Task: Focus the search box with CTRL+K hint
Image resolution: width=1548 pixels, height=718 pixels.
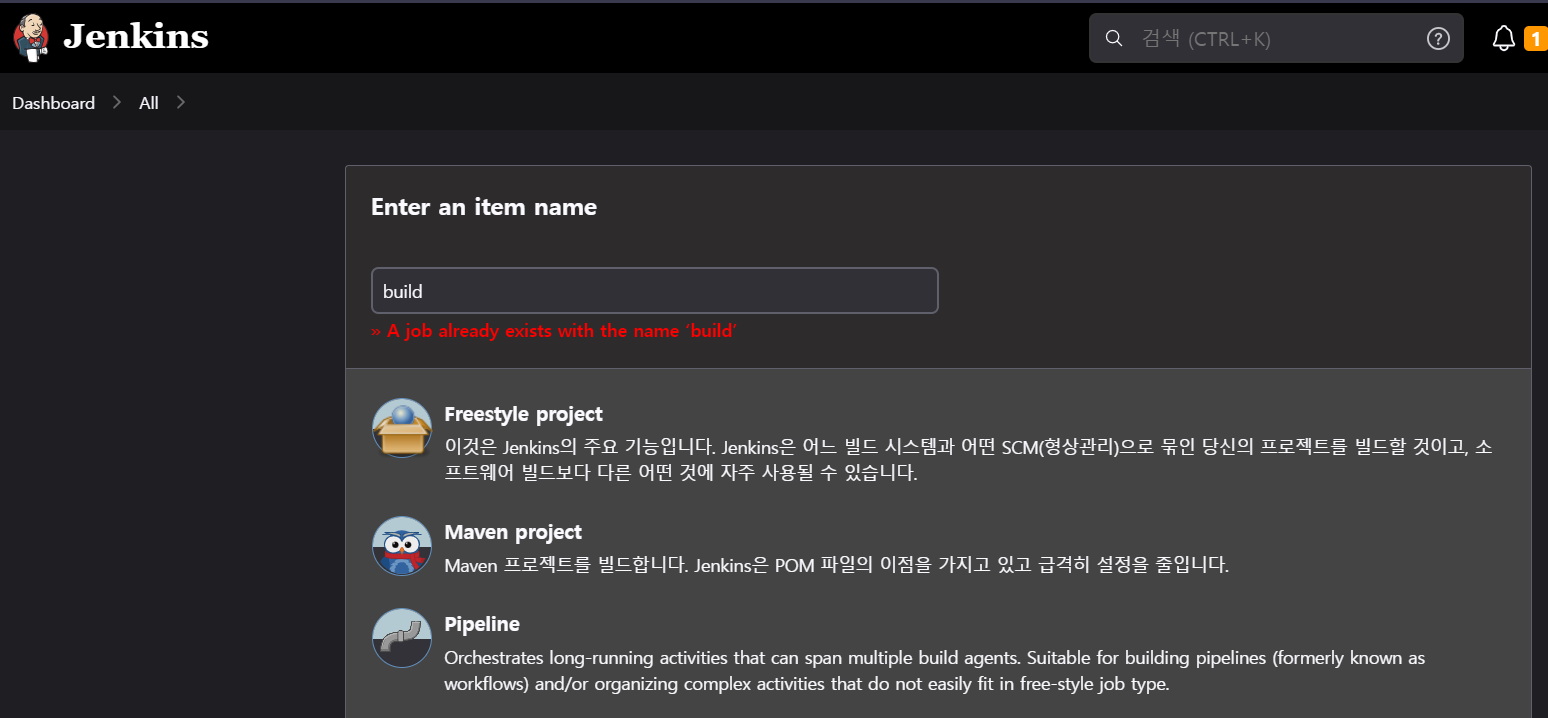Action: coord(1276,38)
